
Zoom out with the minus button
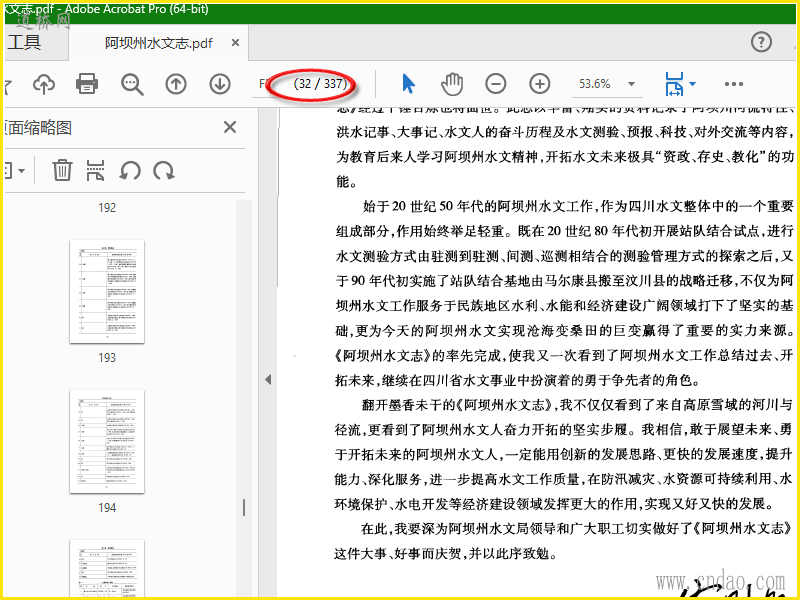(x=495, y=84)
